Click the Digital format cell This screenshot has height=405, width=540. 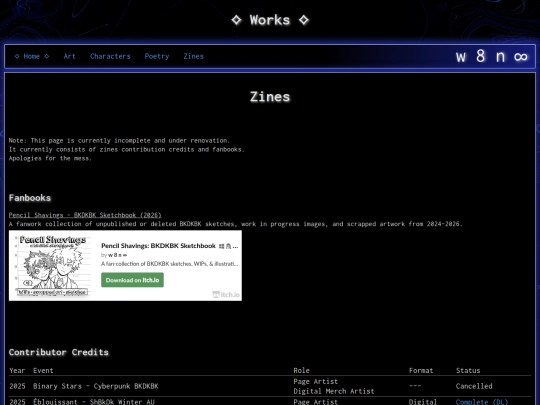423,402
